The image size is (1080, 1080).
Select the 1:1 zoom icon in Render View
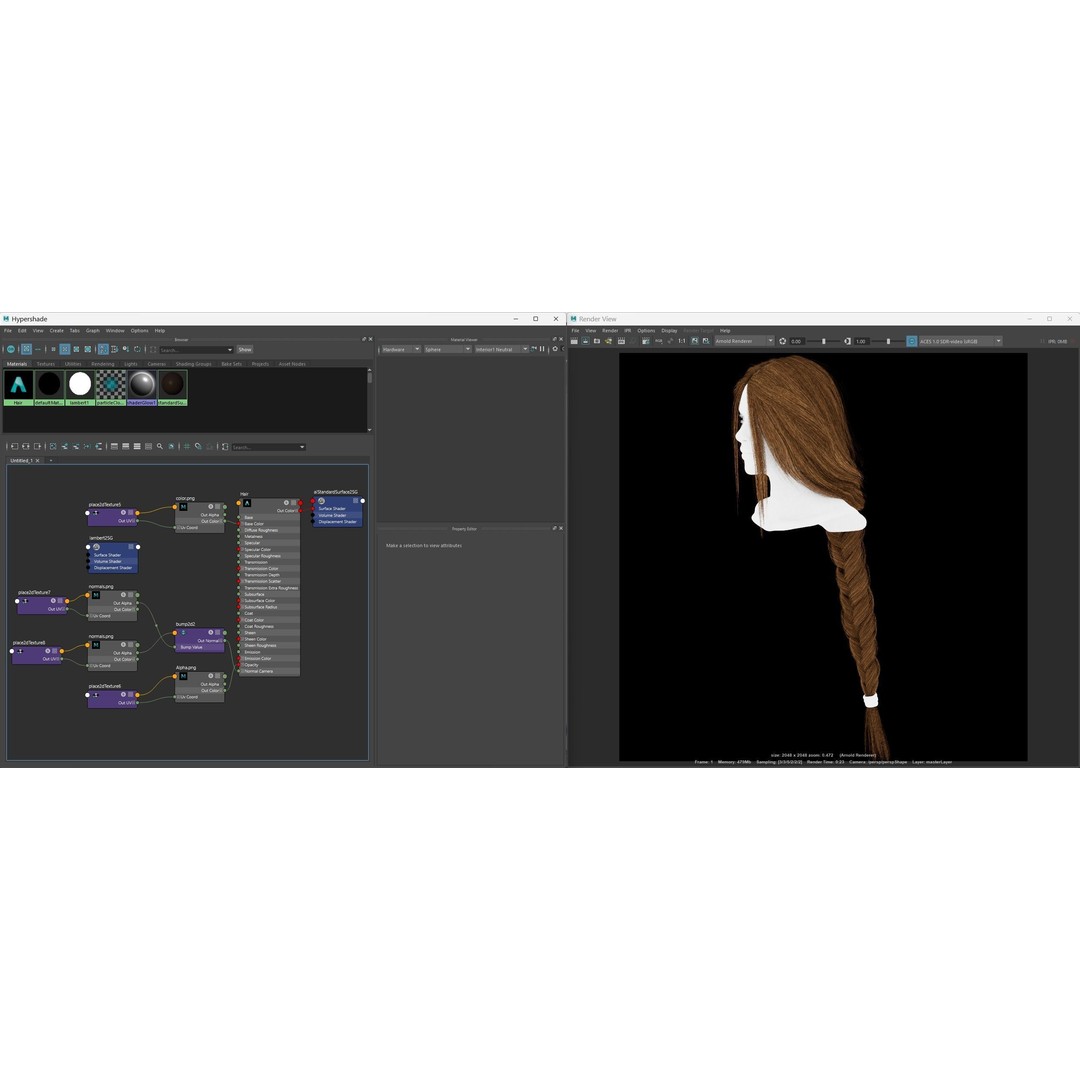click(x=680, y=340)
